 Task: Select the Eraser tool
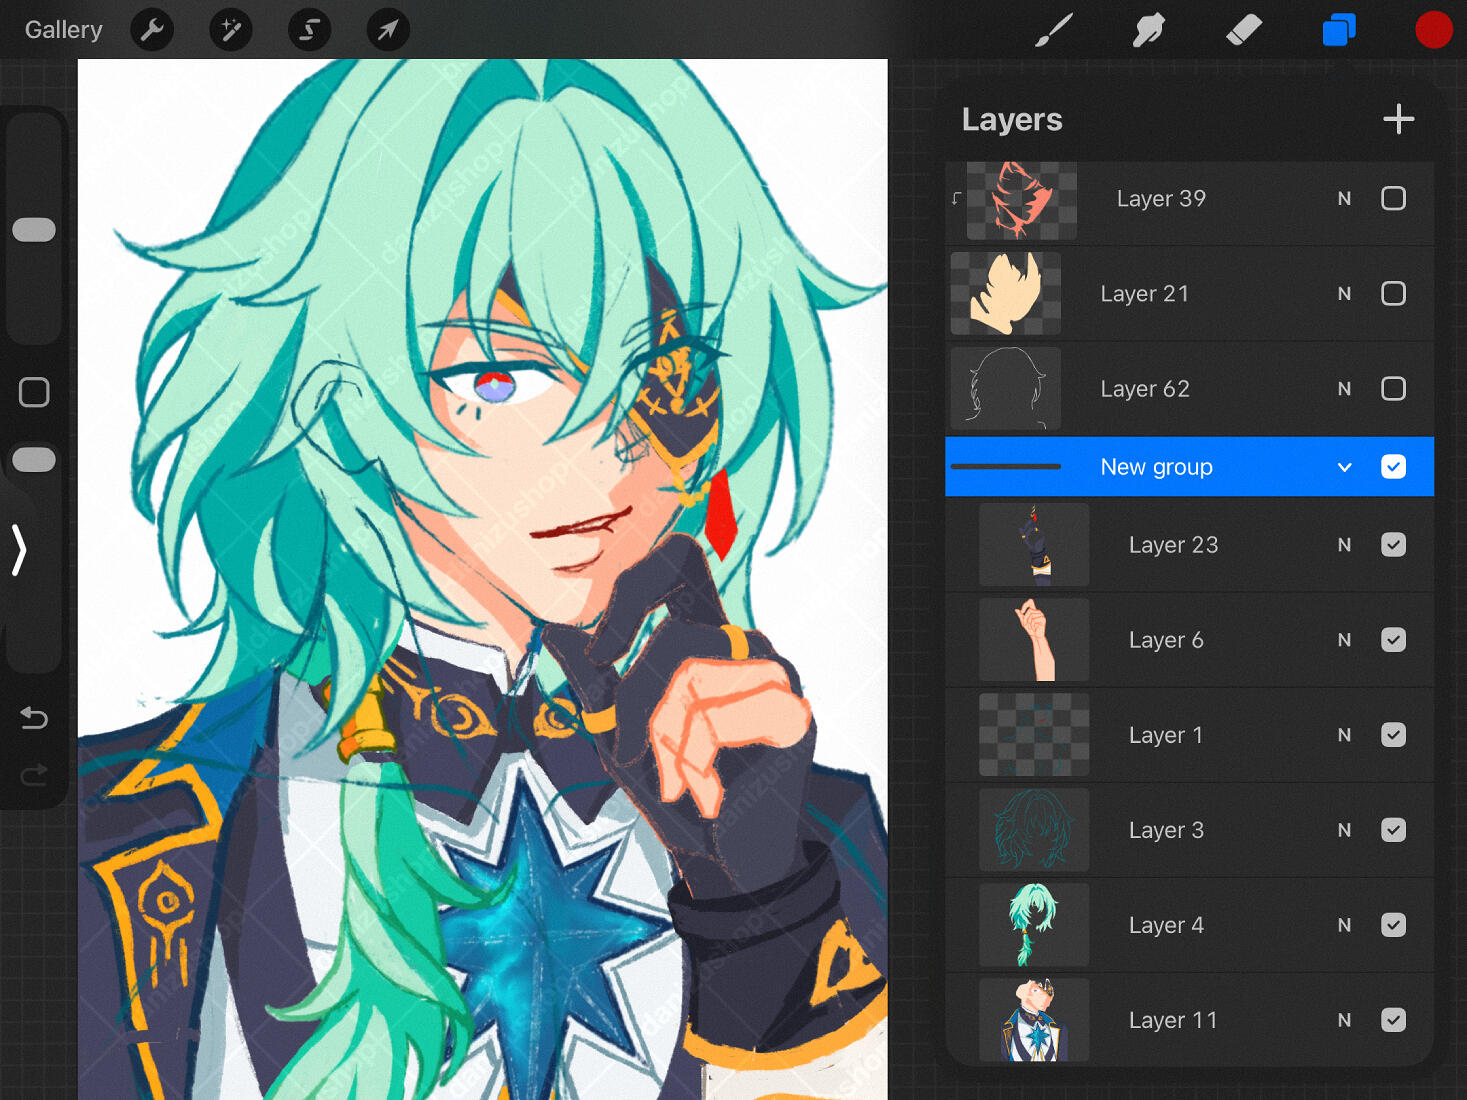[x=1243, y=30]
